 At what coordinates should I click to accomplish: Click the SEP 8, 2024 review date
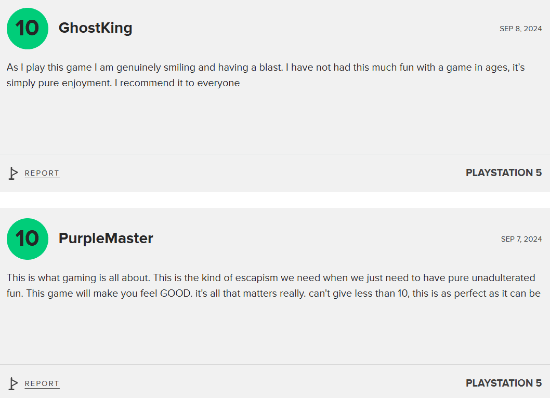521,29
